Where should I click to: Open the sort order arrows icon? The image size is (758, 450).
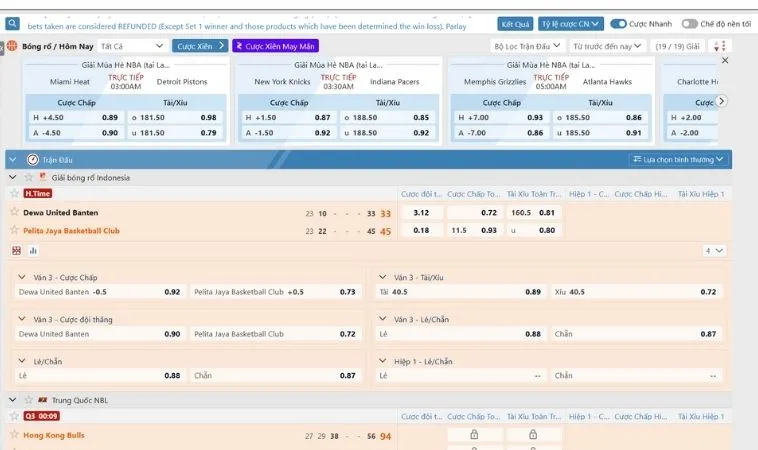720,46
